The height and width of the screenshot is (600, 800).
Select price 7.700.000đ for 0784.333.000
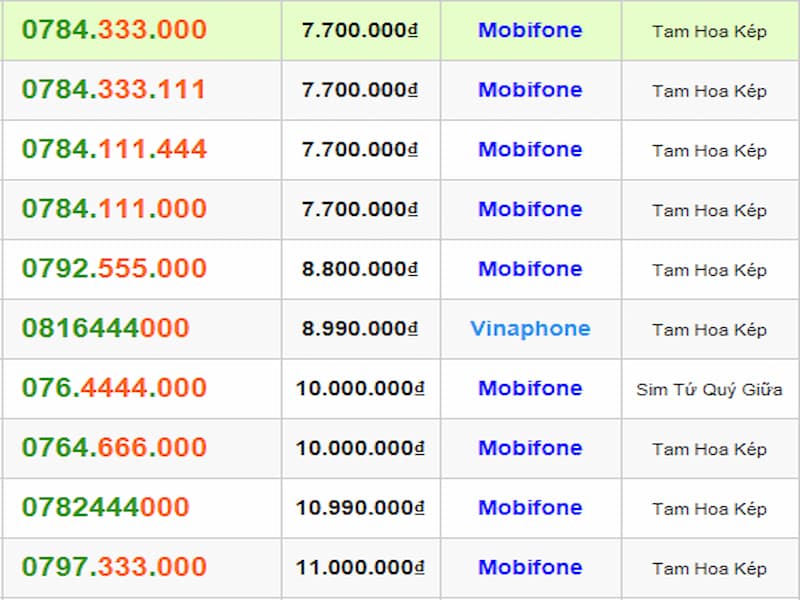(360, 30)
